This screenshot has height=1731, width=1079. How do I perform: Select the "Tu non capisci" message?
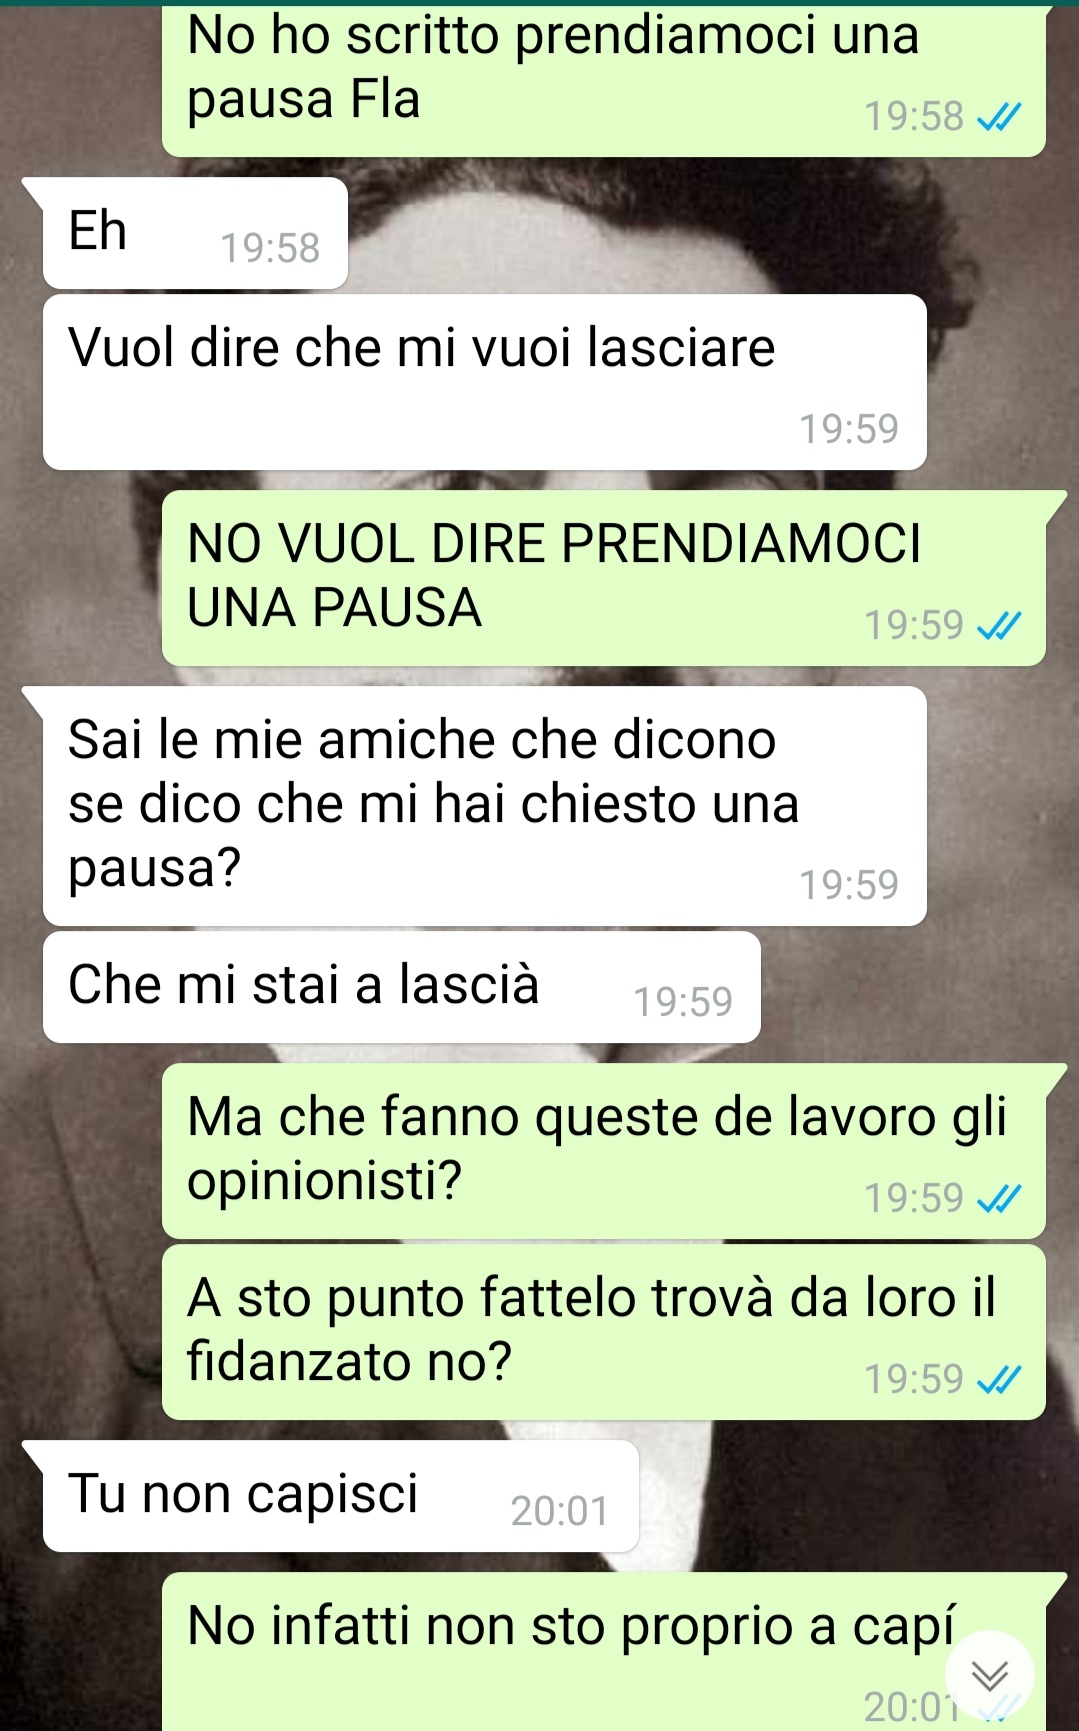click(340, 1496)
